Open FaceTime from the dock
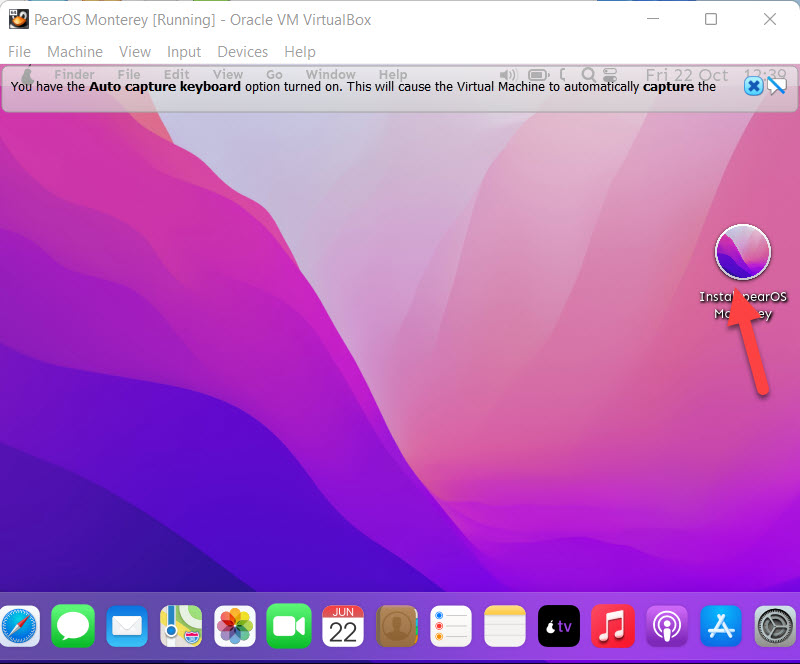The width and height of the screenshot is (800, 664). click(x=289, y=626)
